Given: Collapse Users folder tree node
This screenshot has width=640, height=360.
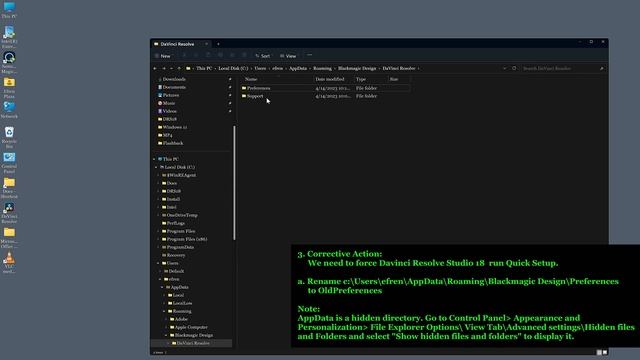Looking at the screenshot, I should pyautogui.click(x=158, y=263).
